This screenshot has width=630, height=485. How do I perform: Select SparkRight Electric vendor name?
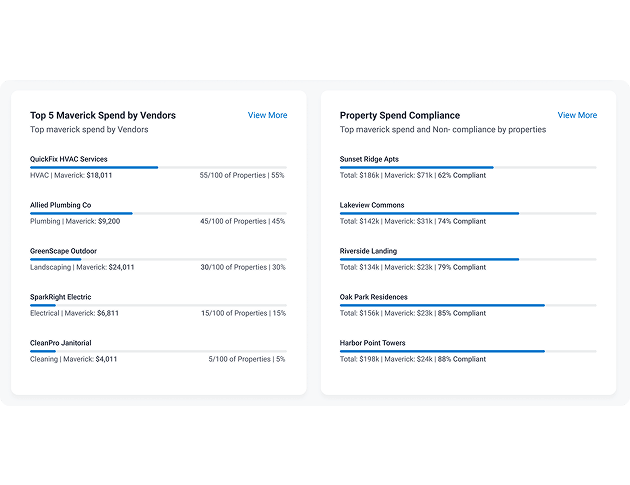coord(61,297)
